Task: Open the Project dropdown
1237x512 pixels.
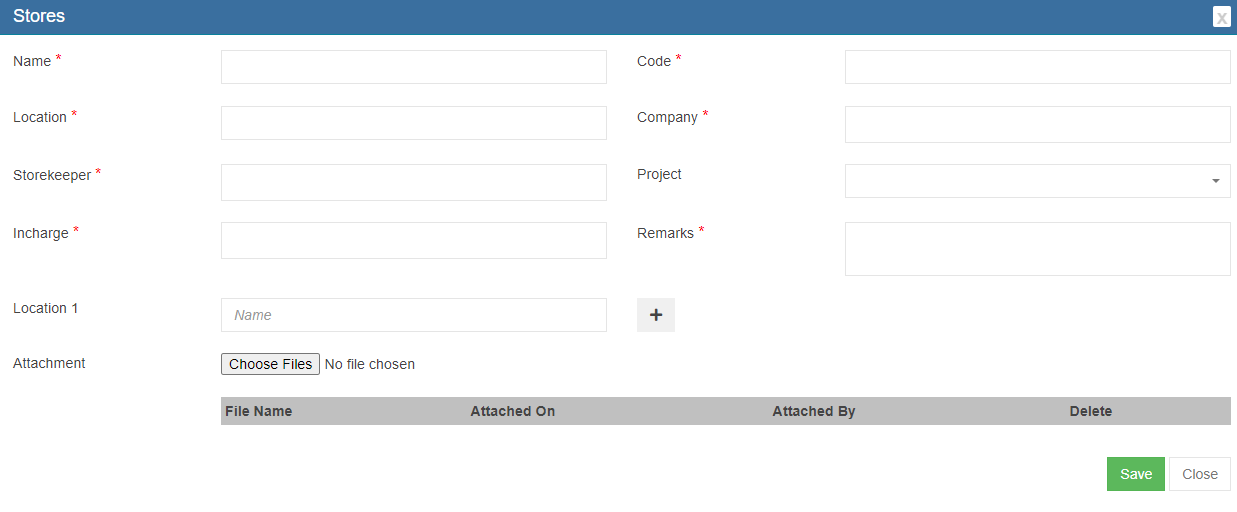Action: (x=1037, y=181)
